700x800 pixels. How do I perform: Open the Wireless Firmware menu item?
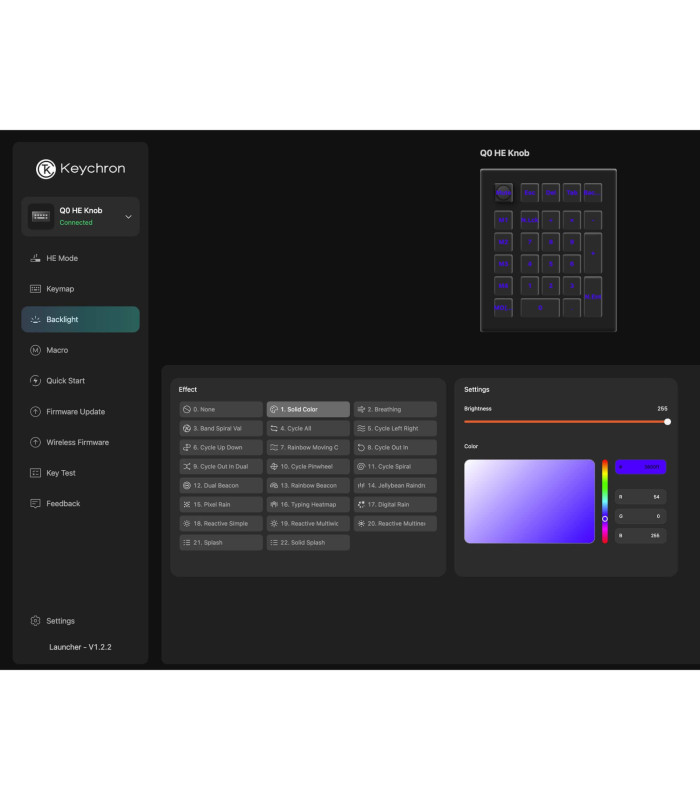[x=80, y=442]
